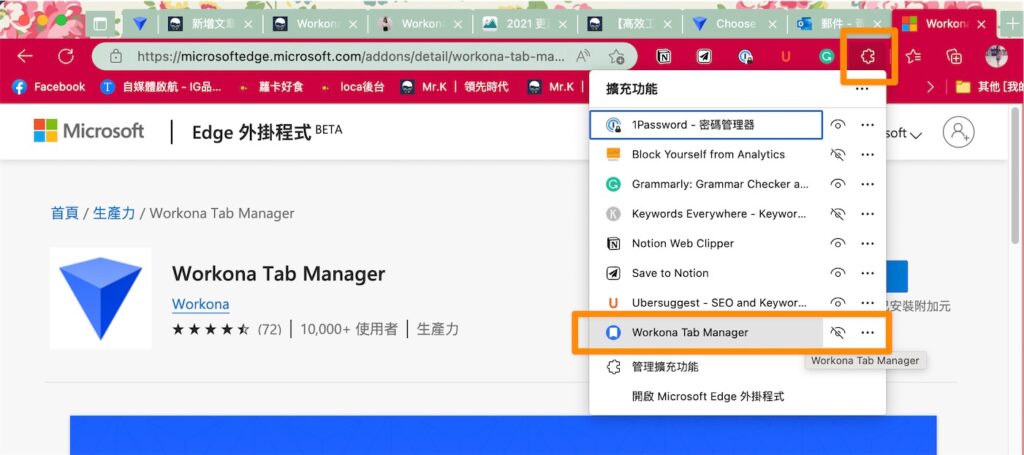Toggle toolbar visibility for 1Password
The image size is (1024, 455).
click(837, 125)
